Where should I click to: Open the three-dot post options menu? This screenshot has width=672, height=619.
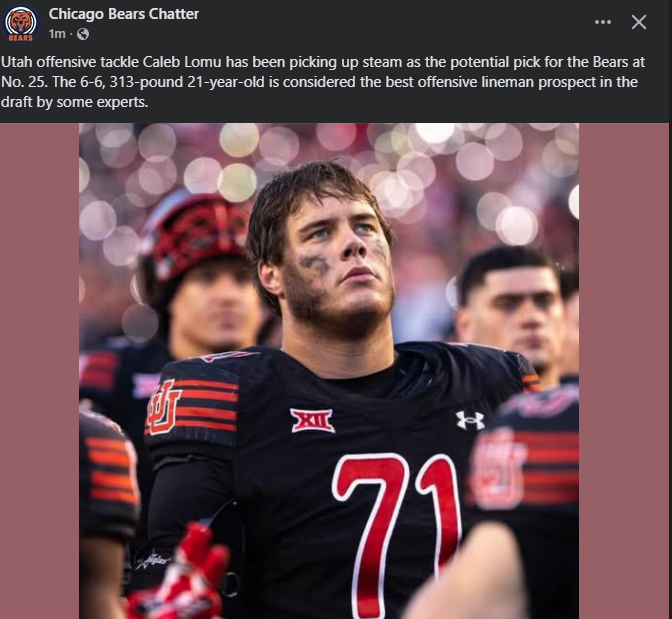pos(602,22)
